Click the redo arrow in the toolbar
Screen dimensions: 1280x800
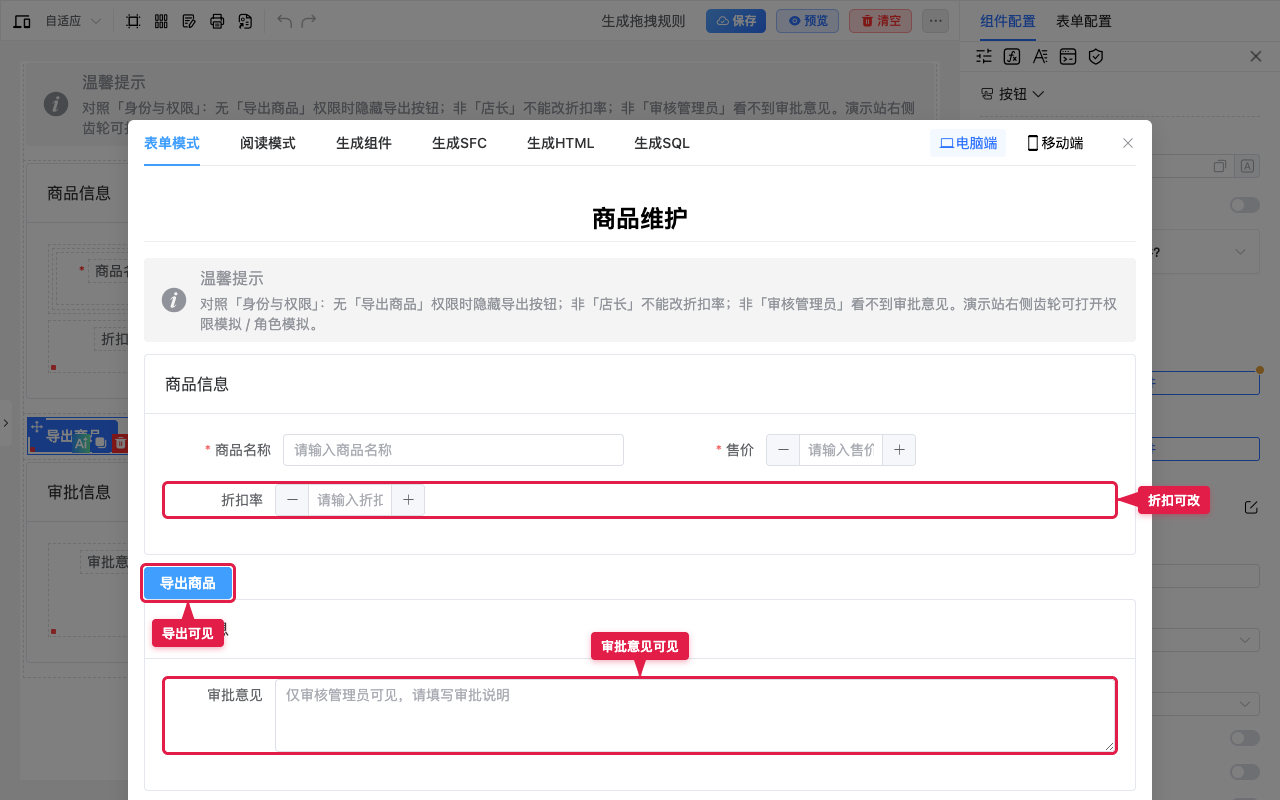[x=309, y=21]
